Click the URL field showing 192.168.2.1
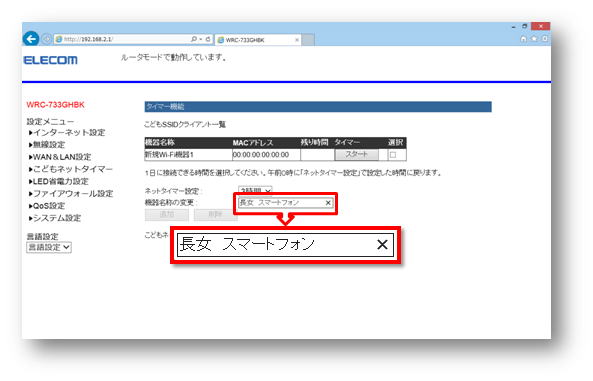 [x=122, y=39]
